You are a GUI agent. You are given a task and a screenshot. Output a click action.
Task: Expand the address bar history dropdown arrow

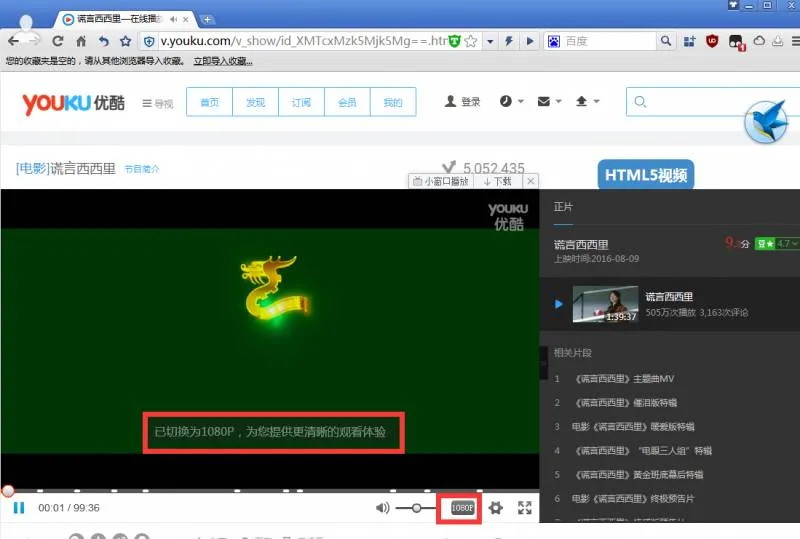pyautogui.click(x=490, y=41)
